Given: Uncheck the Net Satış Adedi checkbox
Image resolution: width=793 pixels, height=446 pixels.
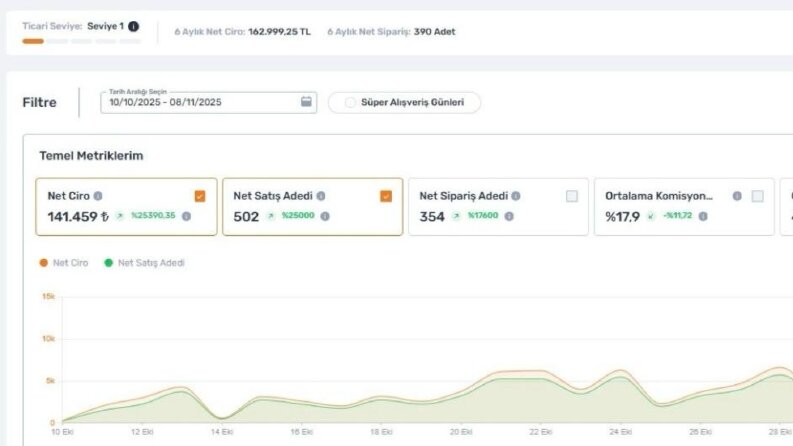Looking at the screenshot, I should [x=386, y=196].
